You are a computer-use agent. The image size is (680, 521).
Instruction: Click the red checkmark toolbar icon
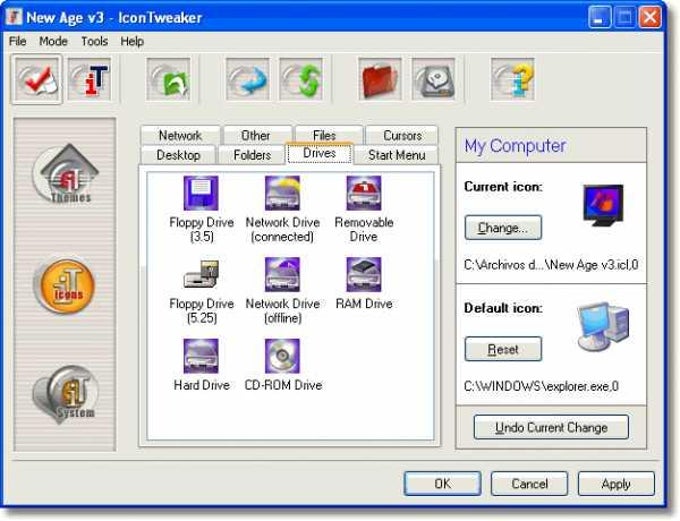click(x=37, y=79)
